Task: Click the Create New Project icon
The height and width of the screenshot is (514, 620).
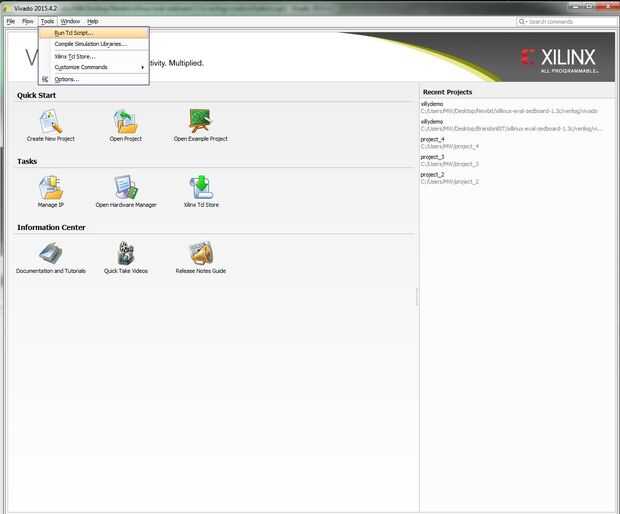Action: 51,121
